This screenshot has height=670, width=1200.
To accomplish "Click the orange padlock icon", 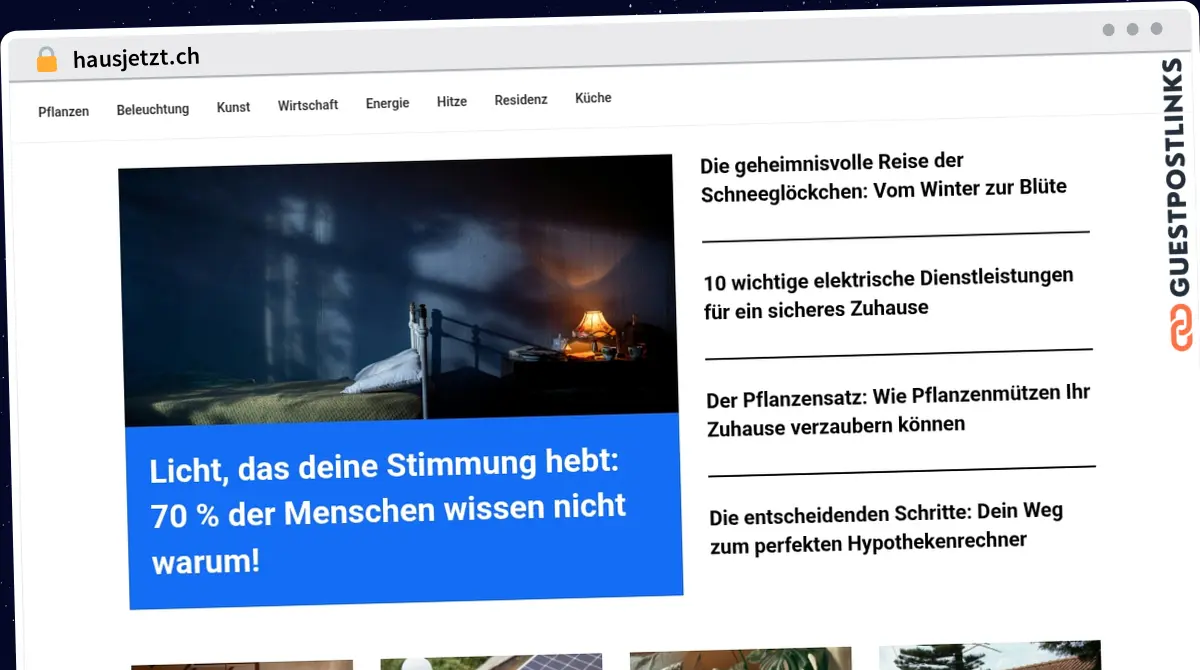I will [x=46, y=60].
